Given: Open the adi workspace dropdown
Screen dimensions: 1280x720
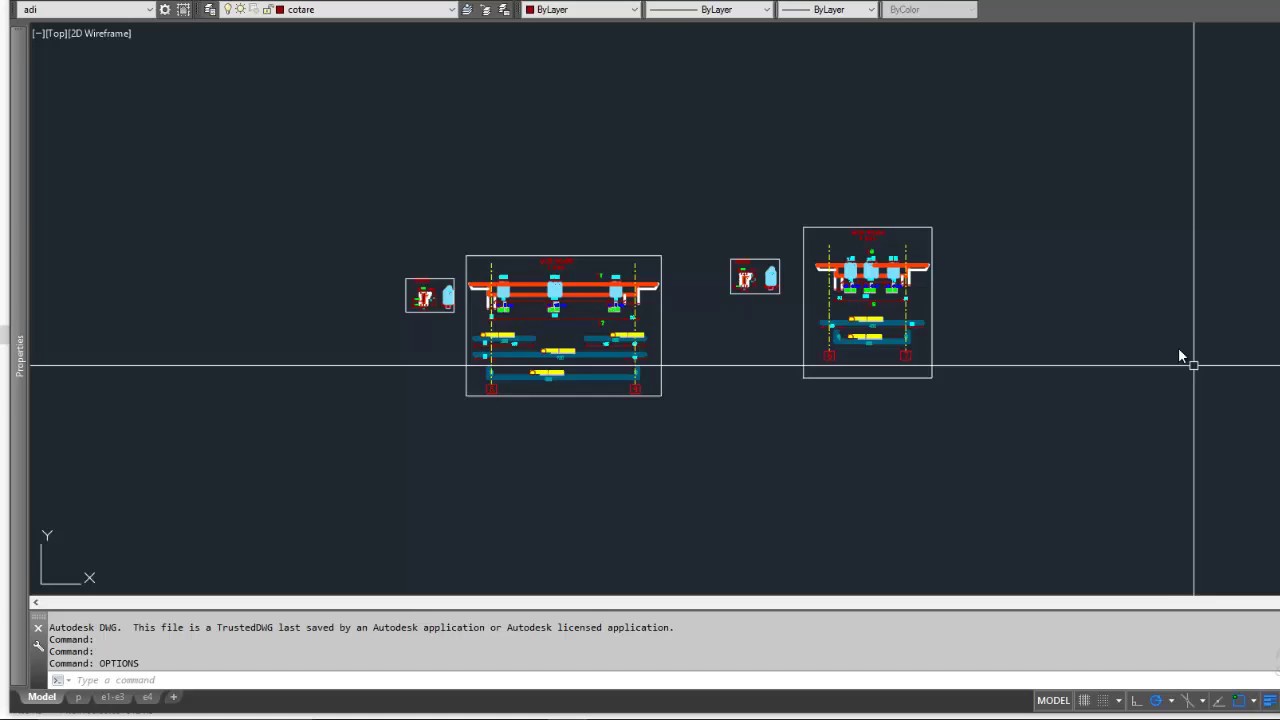Looking at the screenshot, I should tap(150, 9).
